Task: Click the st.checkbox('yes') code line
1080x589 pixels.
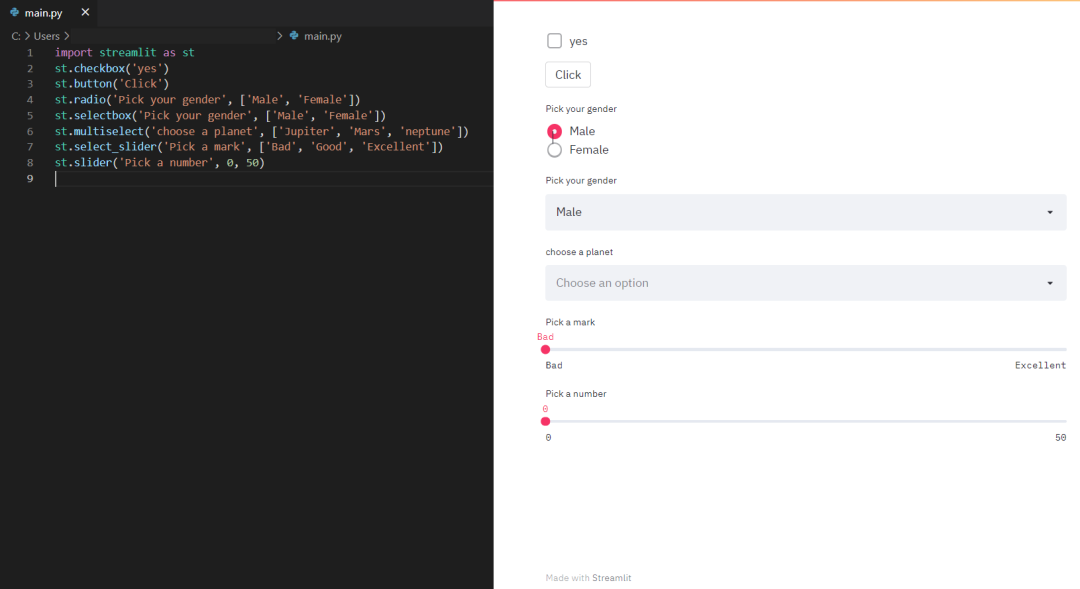Action: [112, 68]
